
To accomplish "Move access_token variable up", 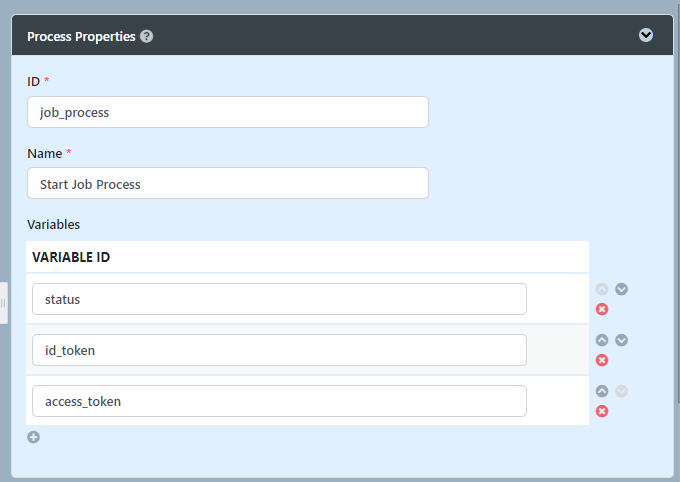I will click(x=602, y=391).
